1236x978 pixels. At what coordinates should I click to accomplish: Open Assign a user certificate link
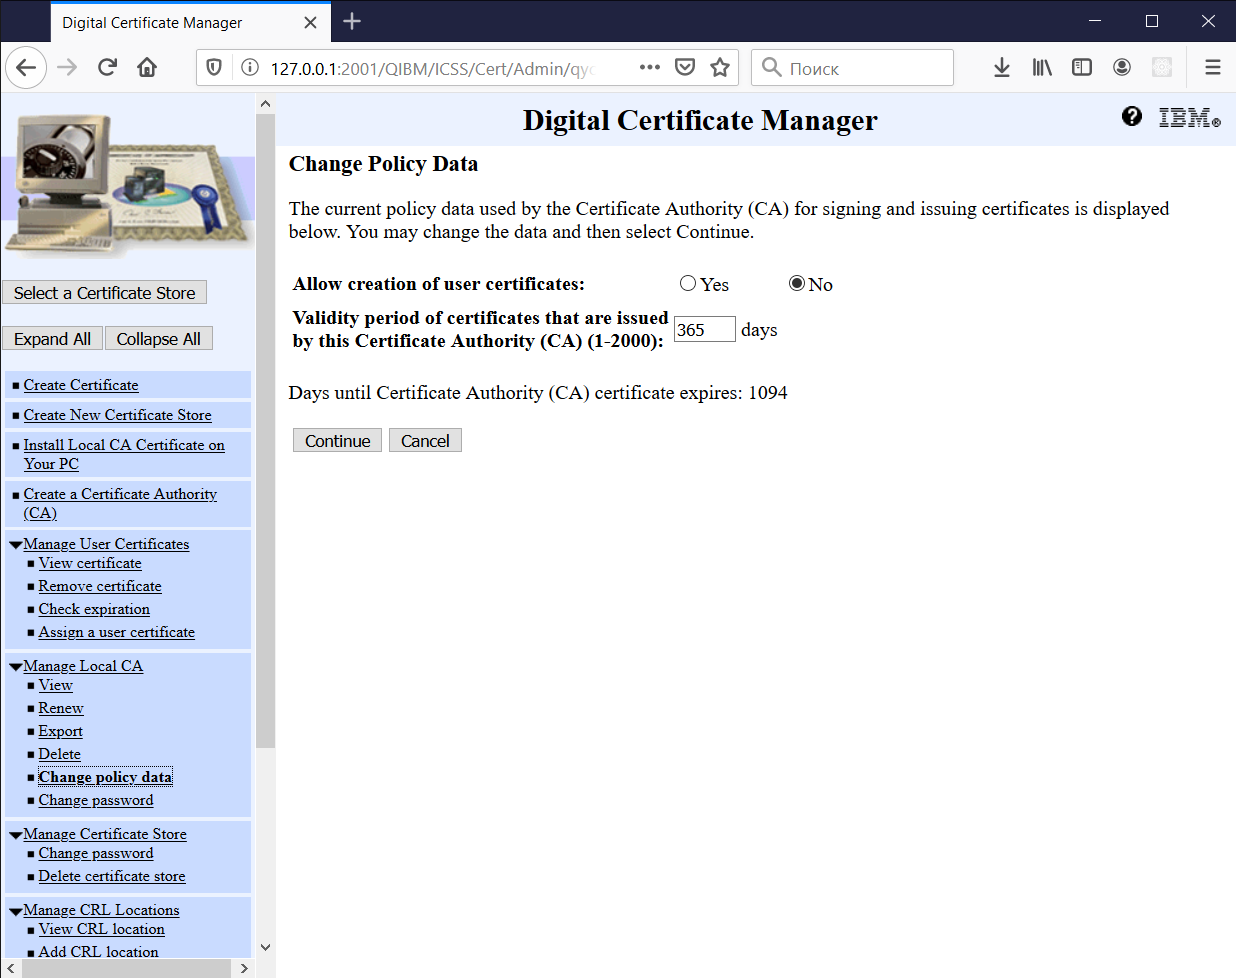tap(117, 632)
